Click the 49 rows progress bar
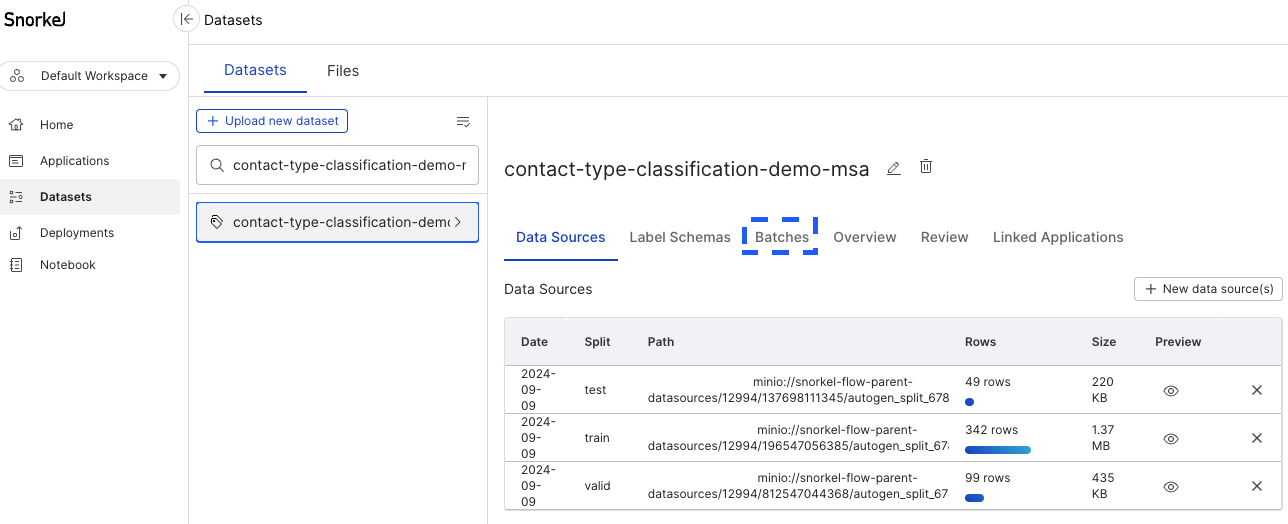The image size is (1288, 524). click(970, 402)
